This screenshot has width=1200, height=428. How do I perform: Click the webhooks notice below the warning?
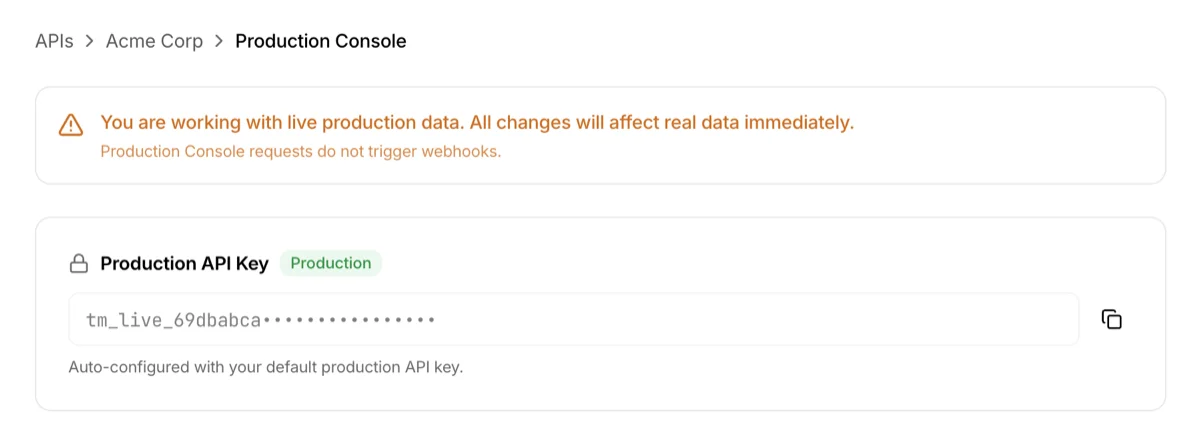click(300, 152)
